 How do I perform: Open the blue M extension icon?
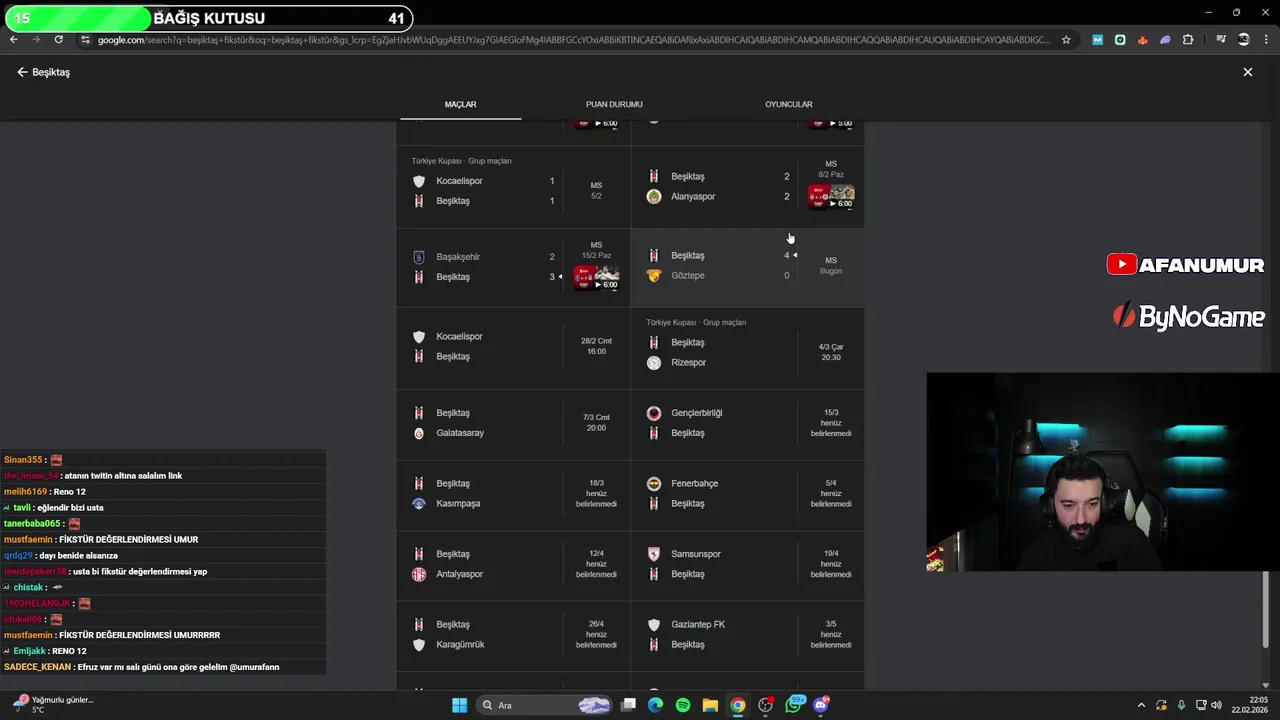[x=1097, y=40]
